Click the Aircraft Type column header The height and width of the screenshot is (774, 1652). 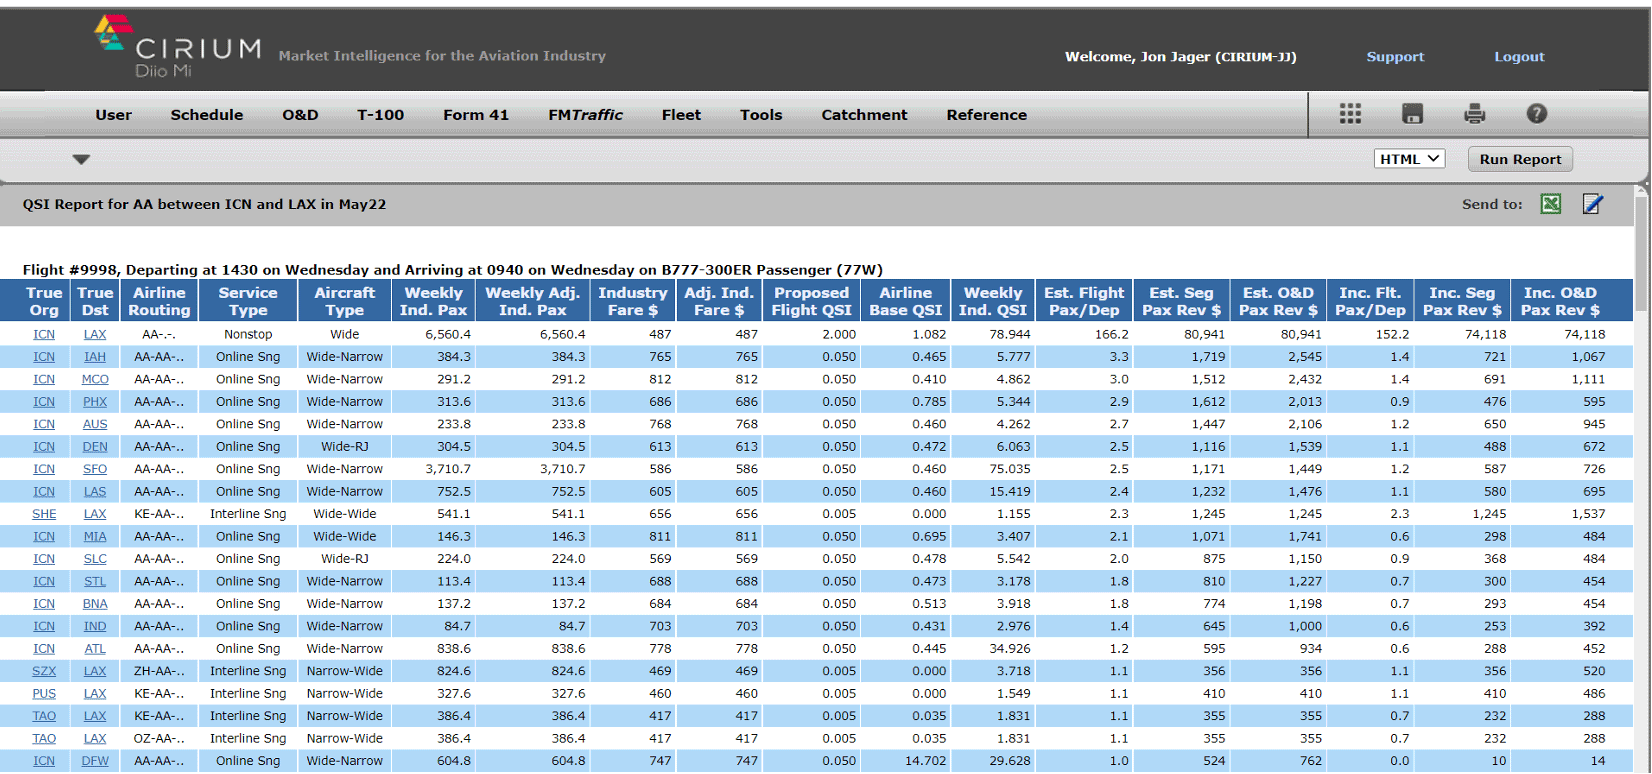tap(345, 301)
